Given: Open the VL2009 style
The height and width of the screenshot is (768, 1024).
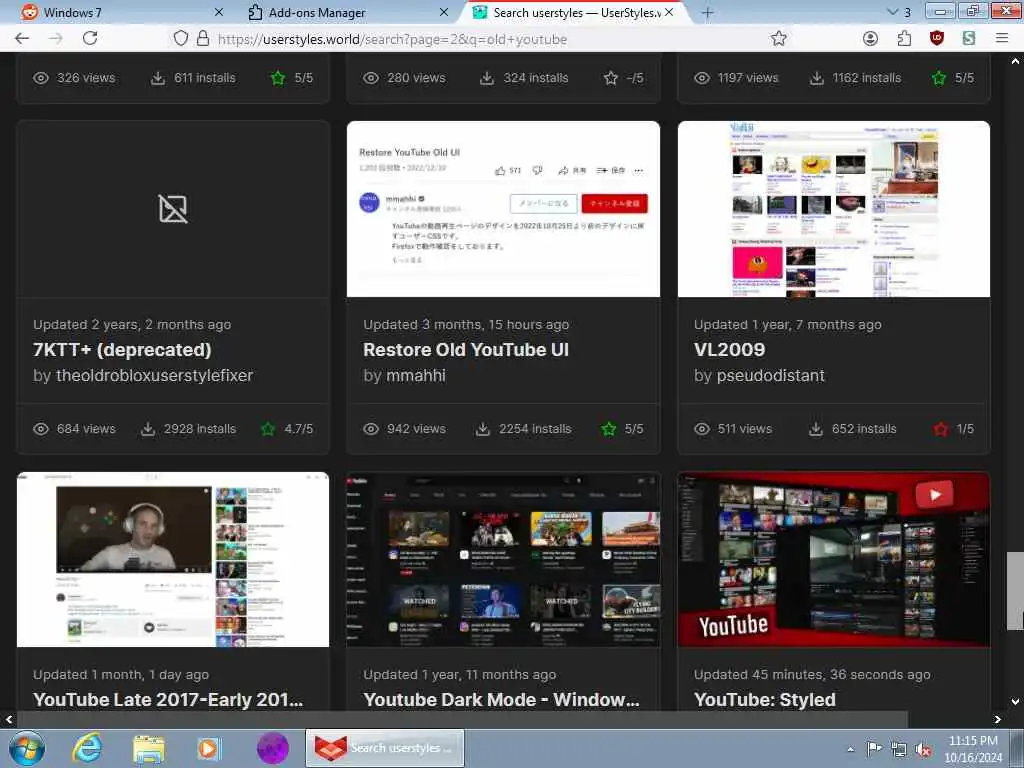Looking at the screenshot, I should click(729, 350).
